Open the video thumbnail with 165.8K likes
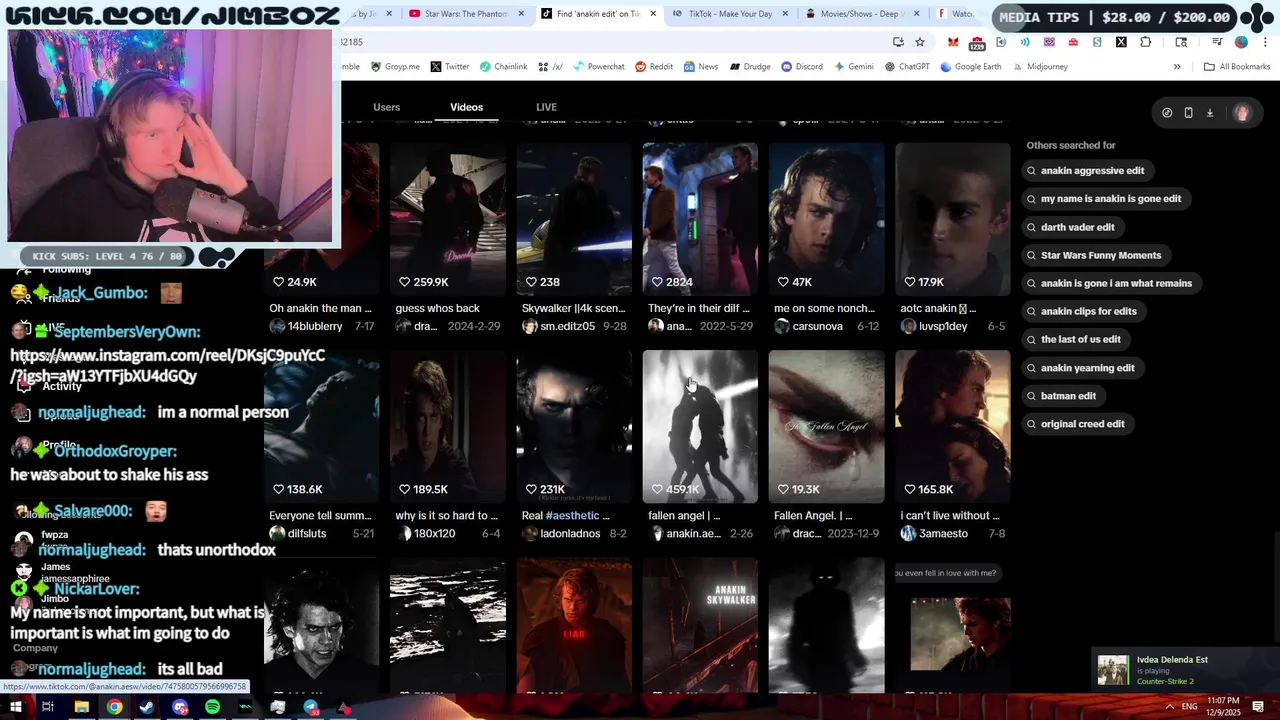 click(952, 426)
